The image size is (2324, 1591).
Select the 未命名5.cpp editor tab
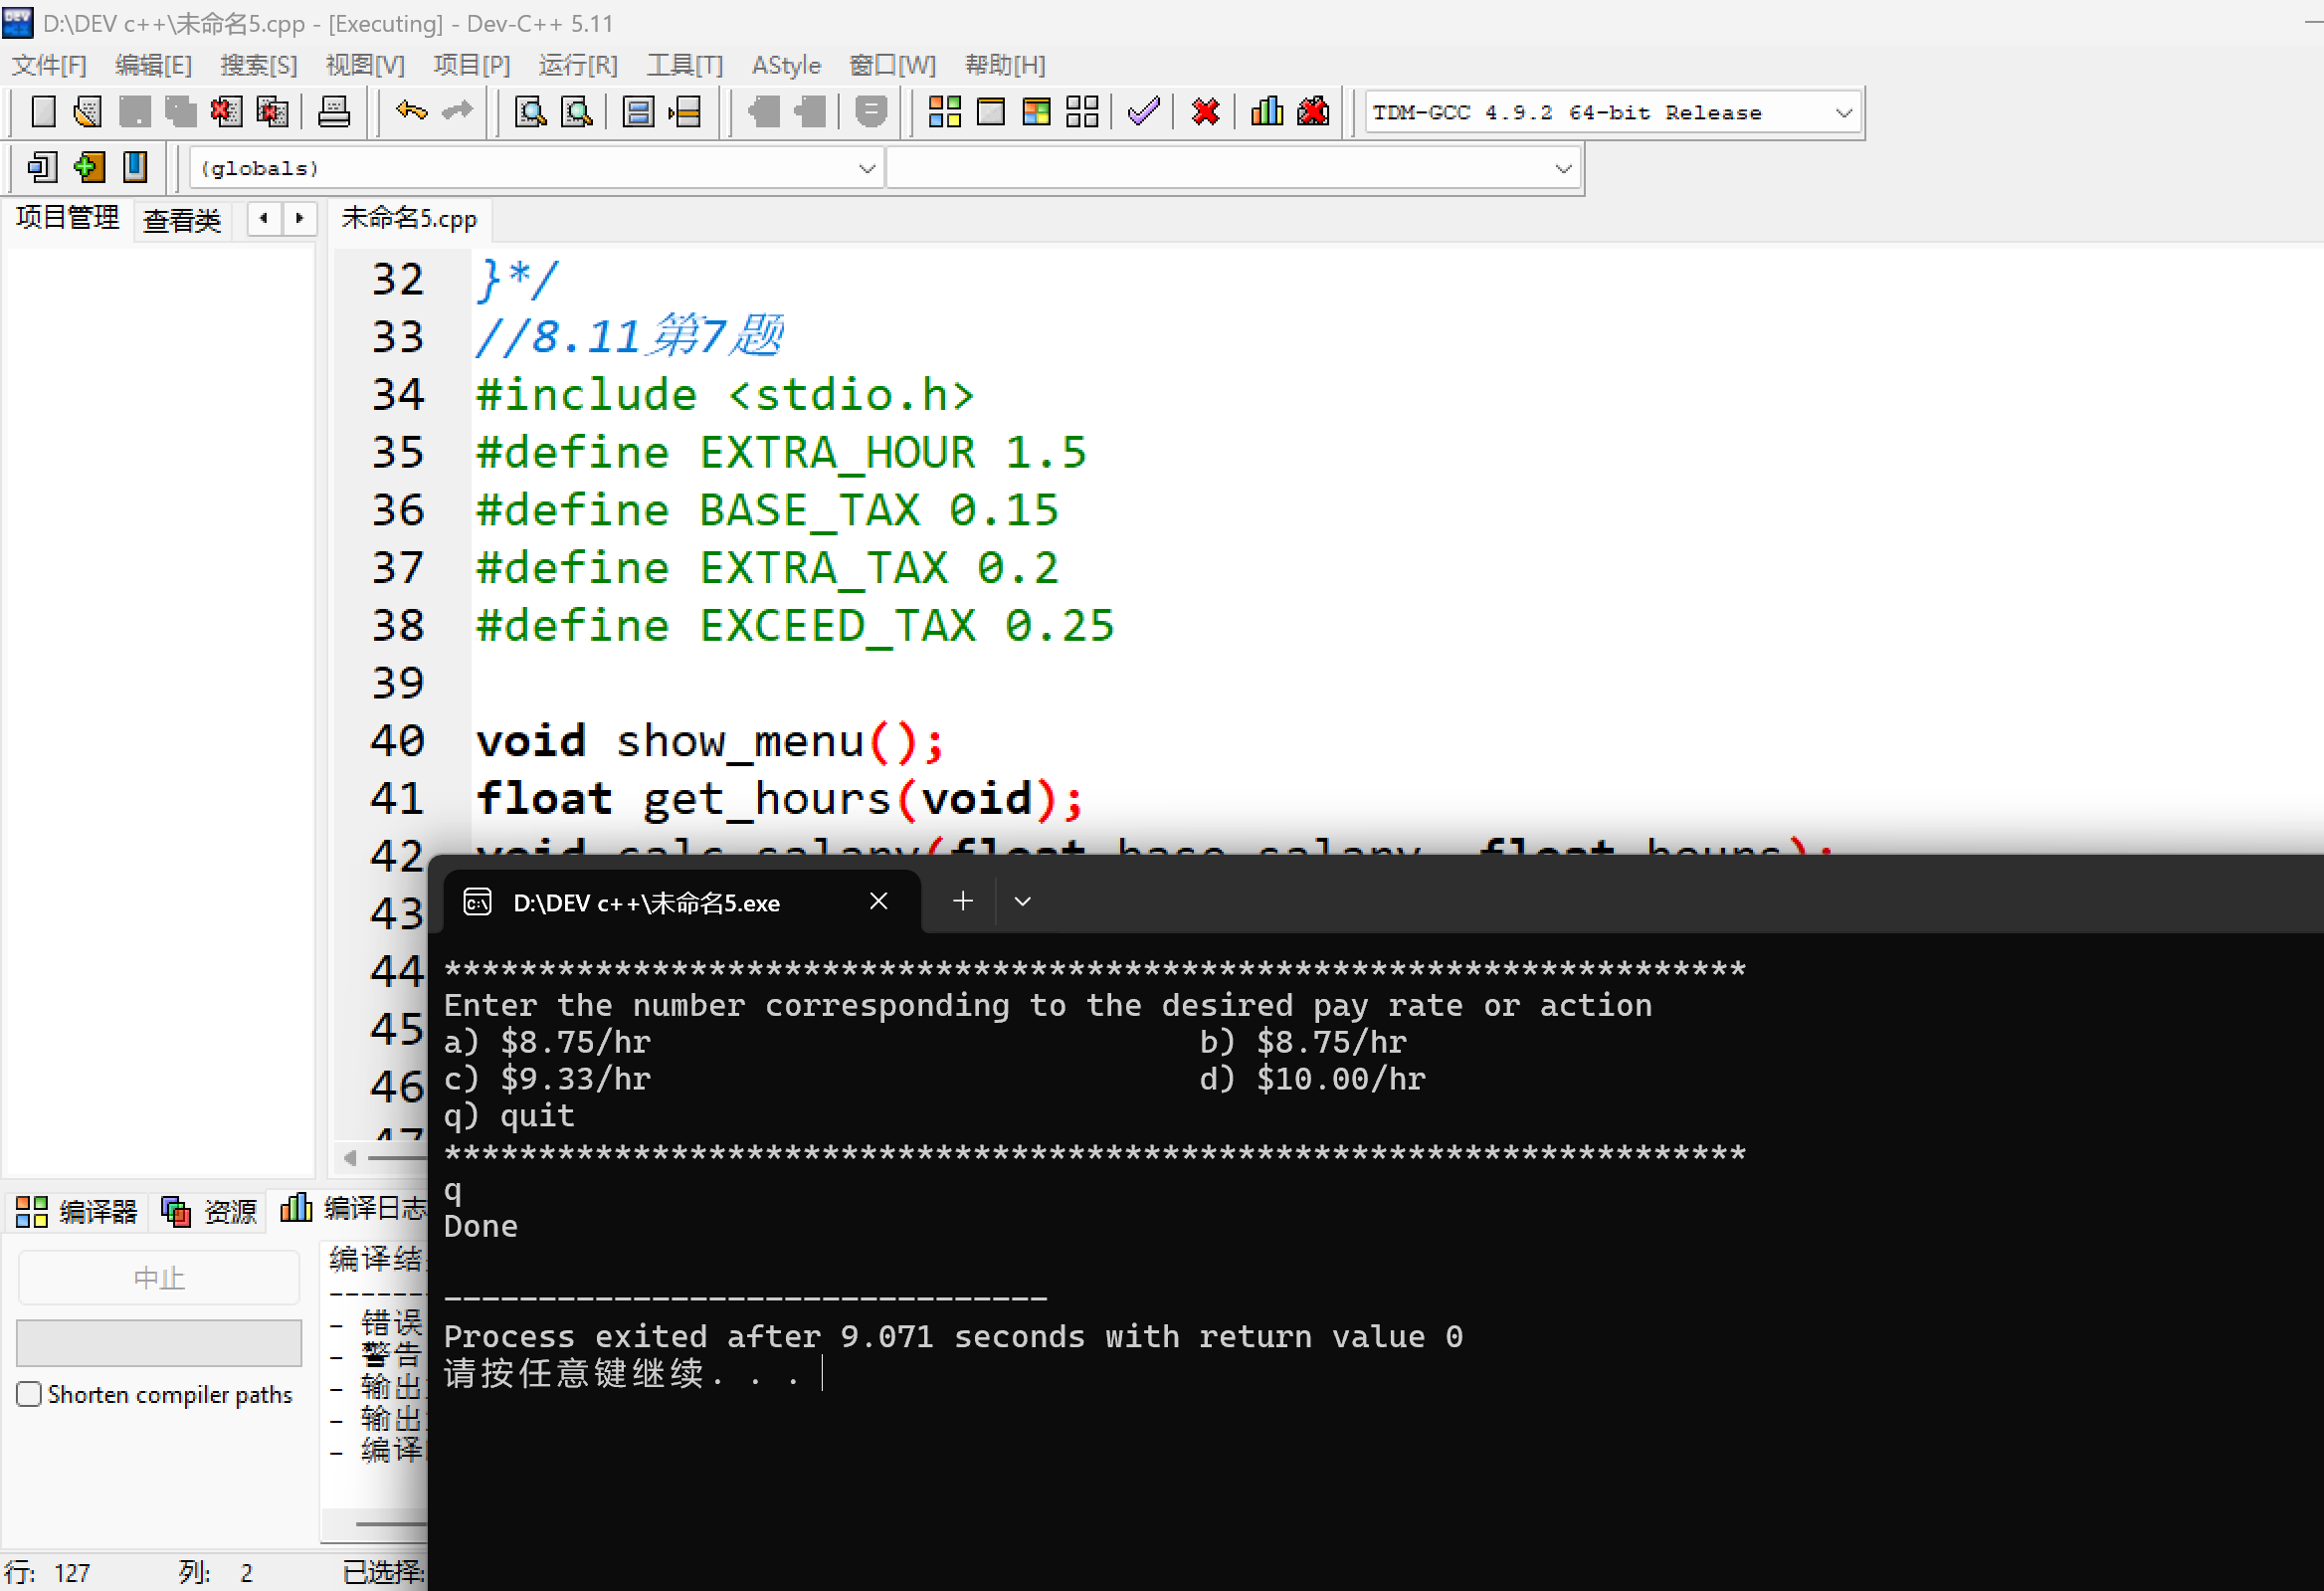coord(408,219)
